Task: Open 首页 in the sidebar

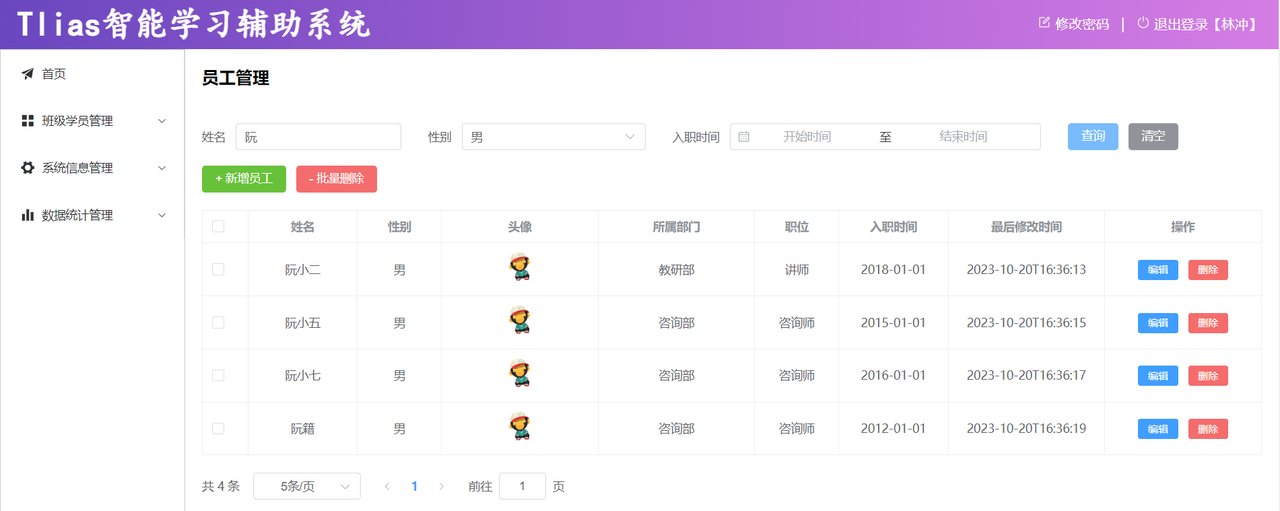Action: (54, 74)
